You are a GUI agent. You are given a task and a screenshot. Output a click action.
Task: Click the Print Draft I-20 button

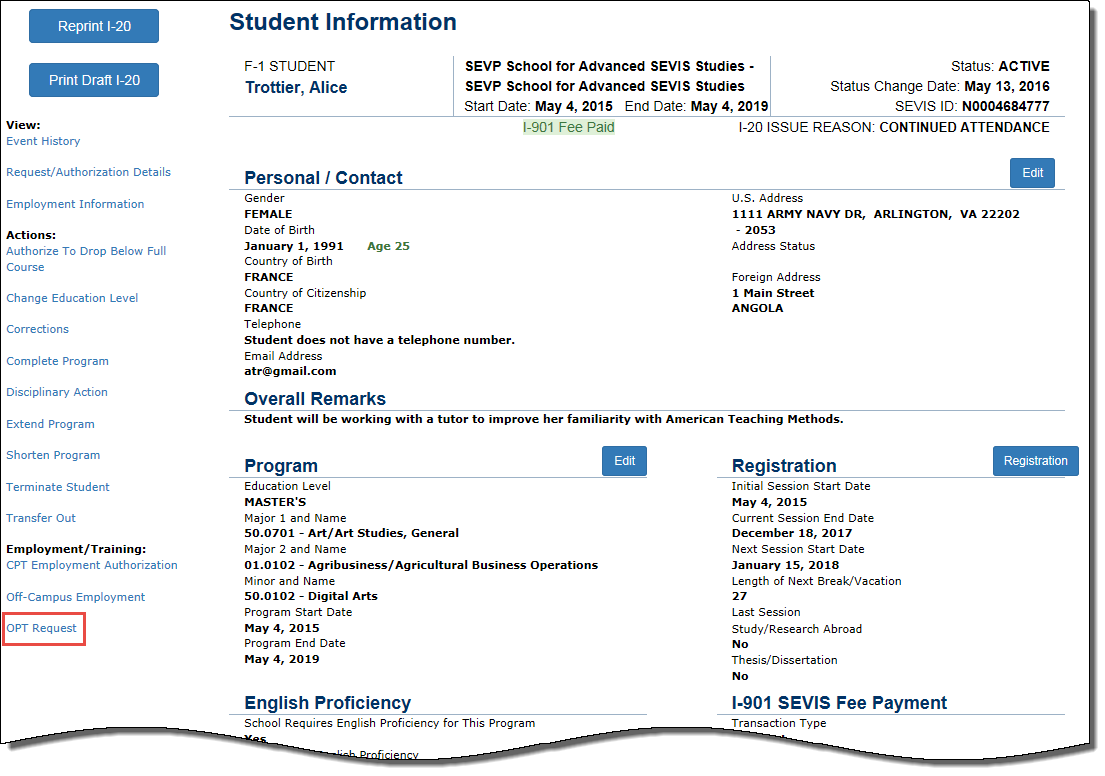(94, 80)
